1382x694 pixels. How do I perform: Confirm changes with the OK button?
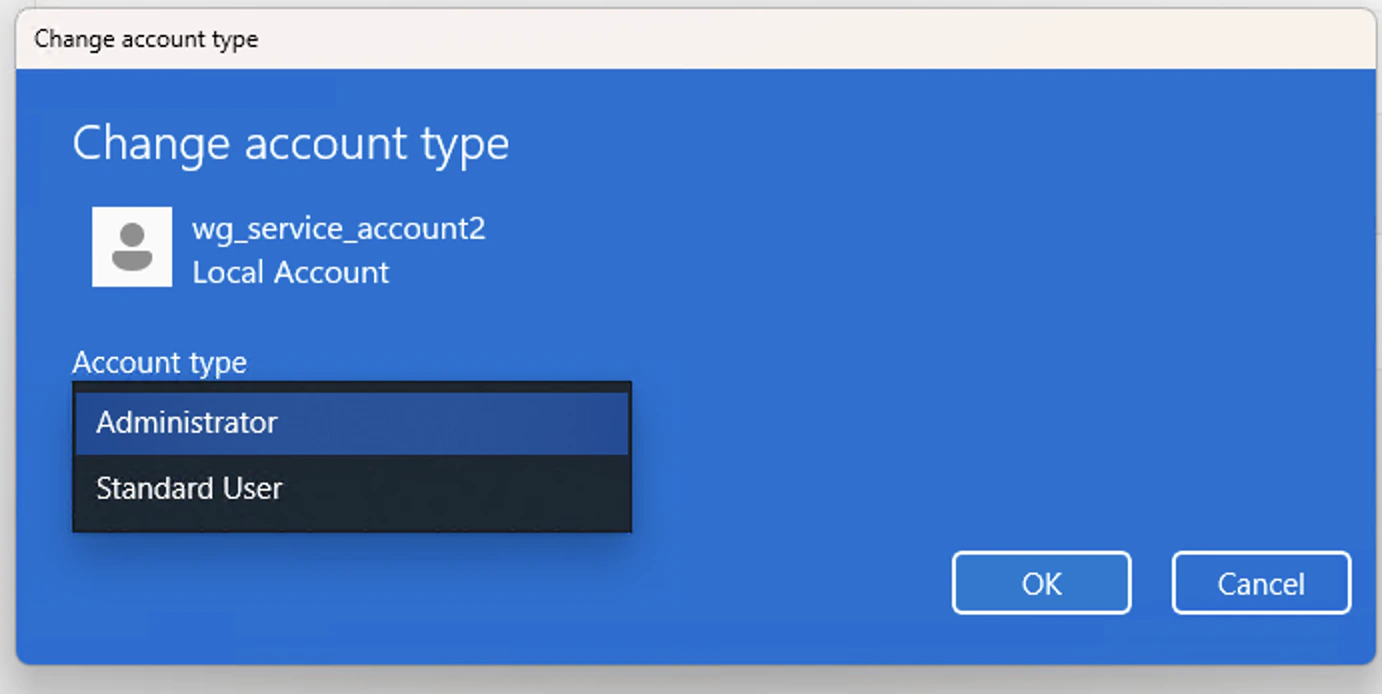[x=1040, y=582]
